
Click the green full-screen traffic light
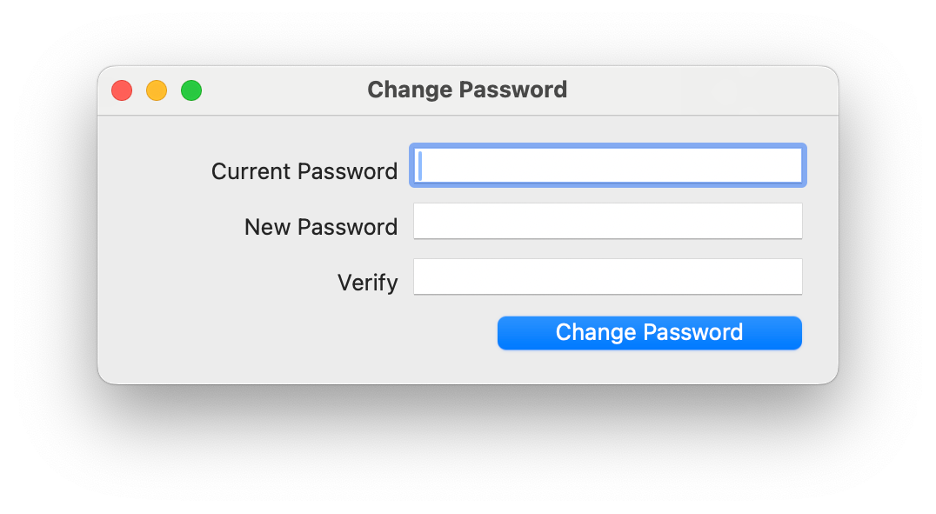191,91
